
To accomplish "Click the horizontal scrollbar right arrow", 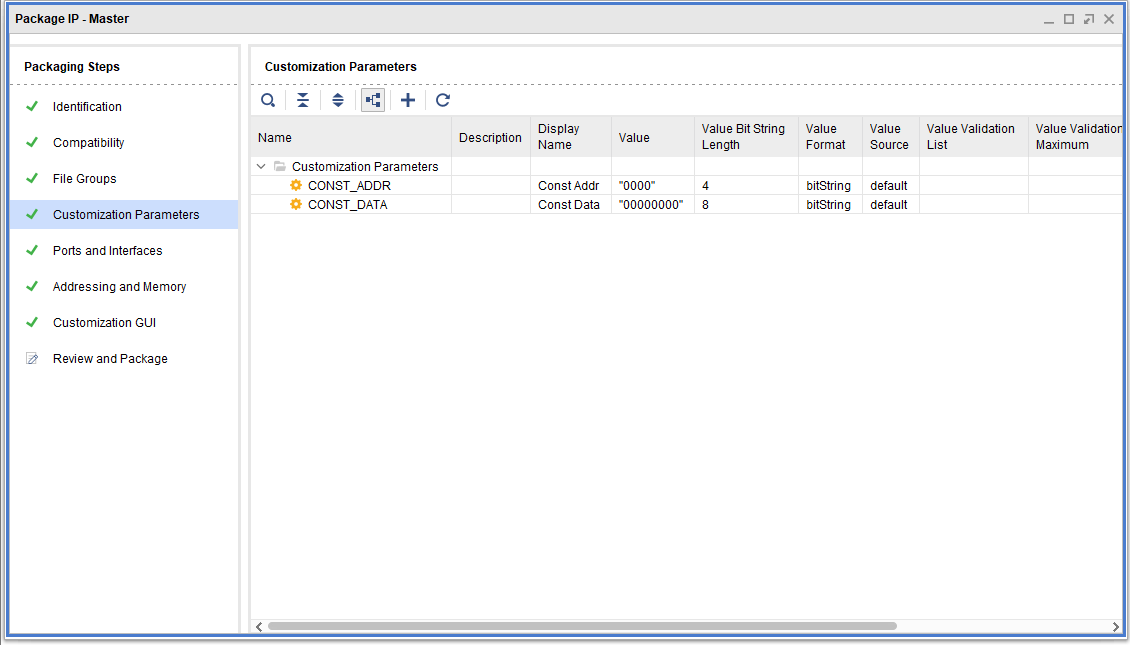I will pyautogui.click(x=1116, y=626).
